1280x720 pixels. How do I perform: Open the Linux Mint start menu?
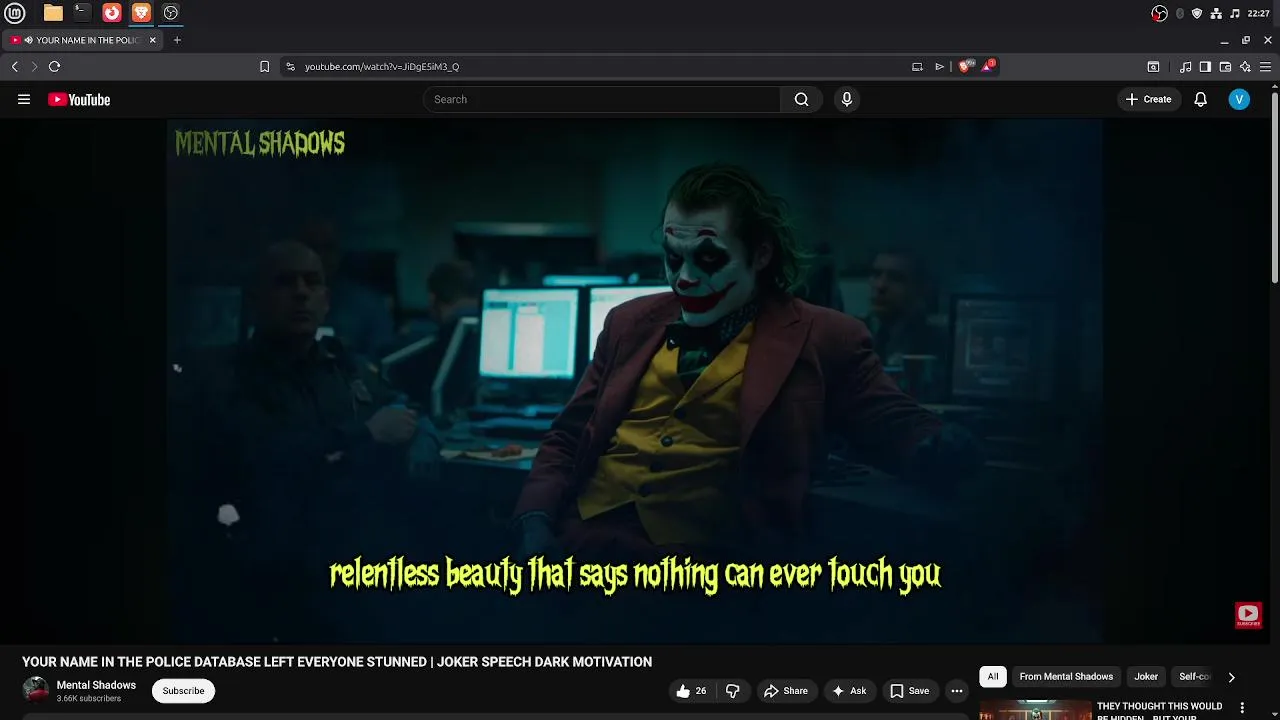tap(14, 13)
